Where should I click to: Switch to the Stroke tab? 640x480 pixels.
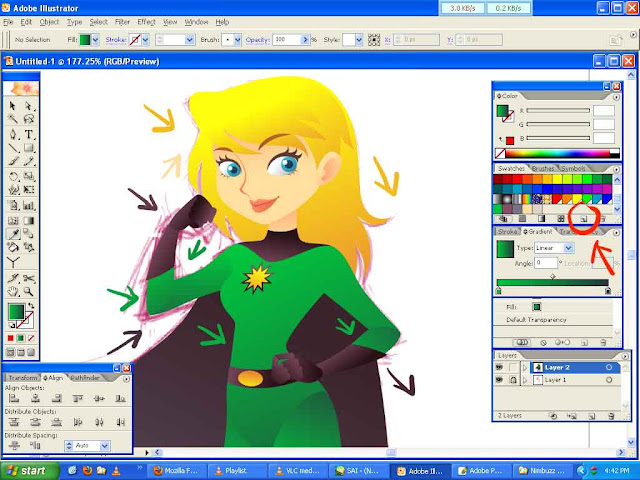tap(507, 231)
